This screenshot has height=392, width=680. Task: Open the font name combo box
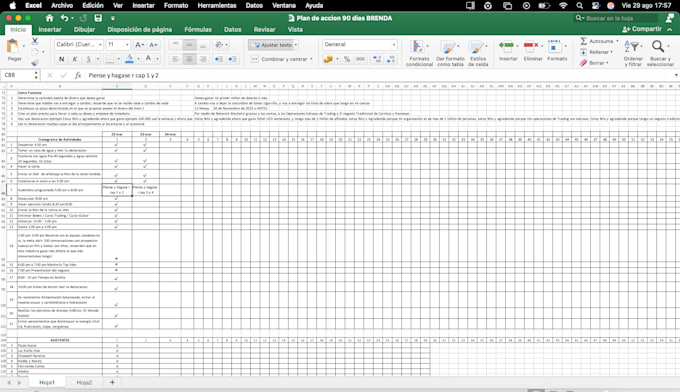[x=79, y=45]
